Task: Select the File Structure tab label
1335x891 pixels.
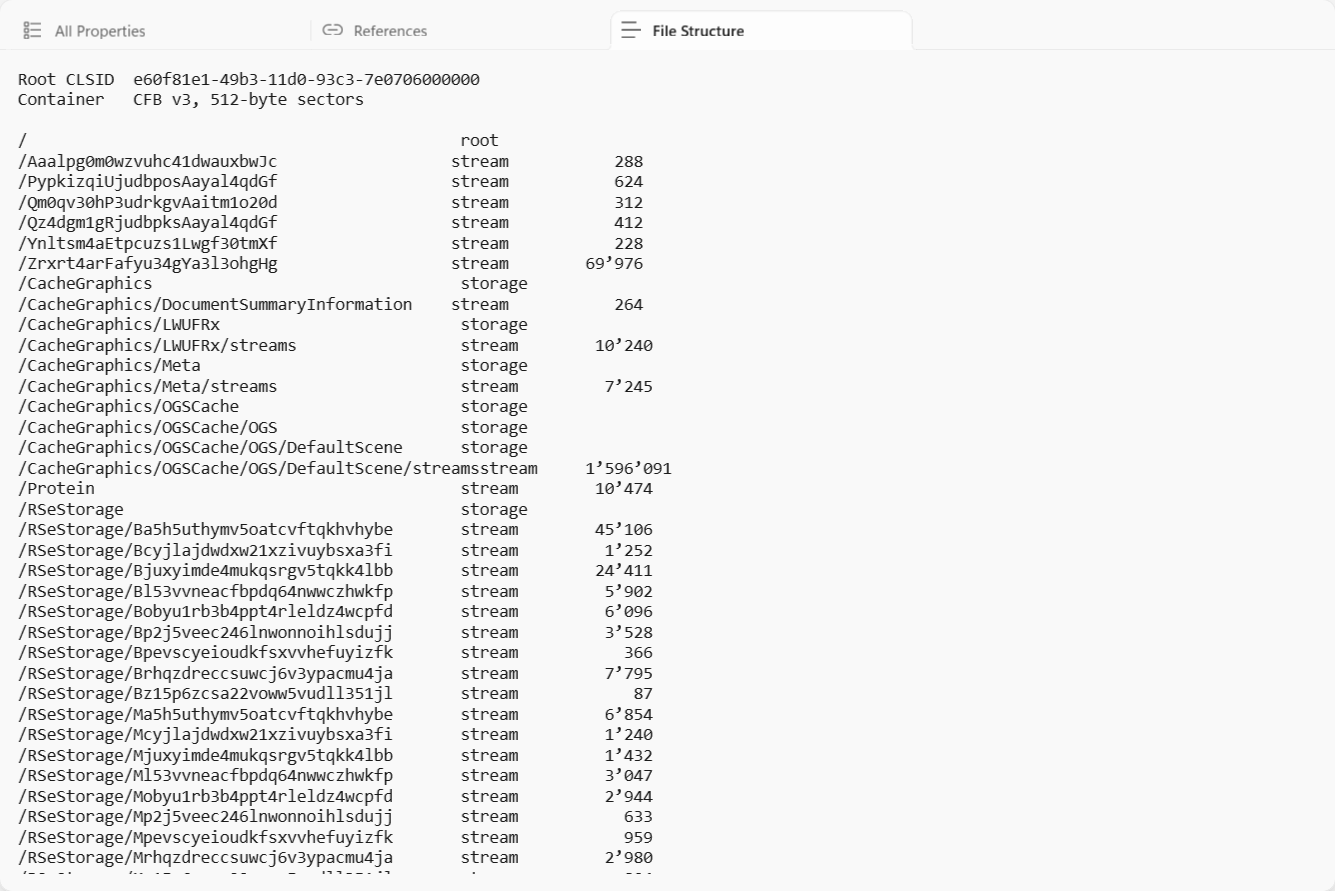Action: click(x=698, y=31)
